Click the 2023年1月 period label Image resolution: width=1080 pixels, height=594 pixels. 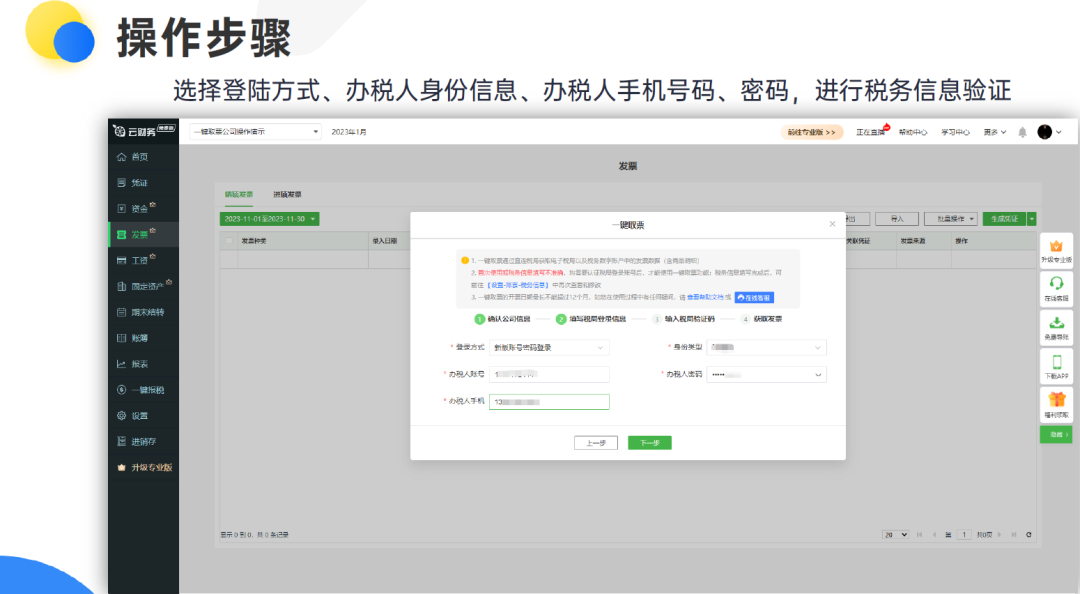(x=349, y=132)
